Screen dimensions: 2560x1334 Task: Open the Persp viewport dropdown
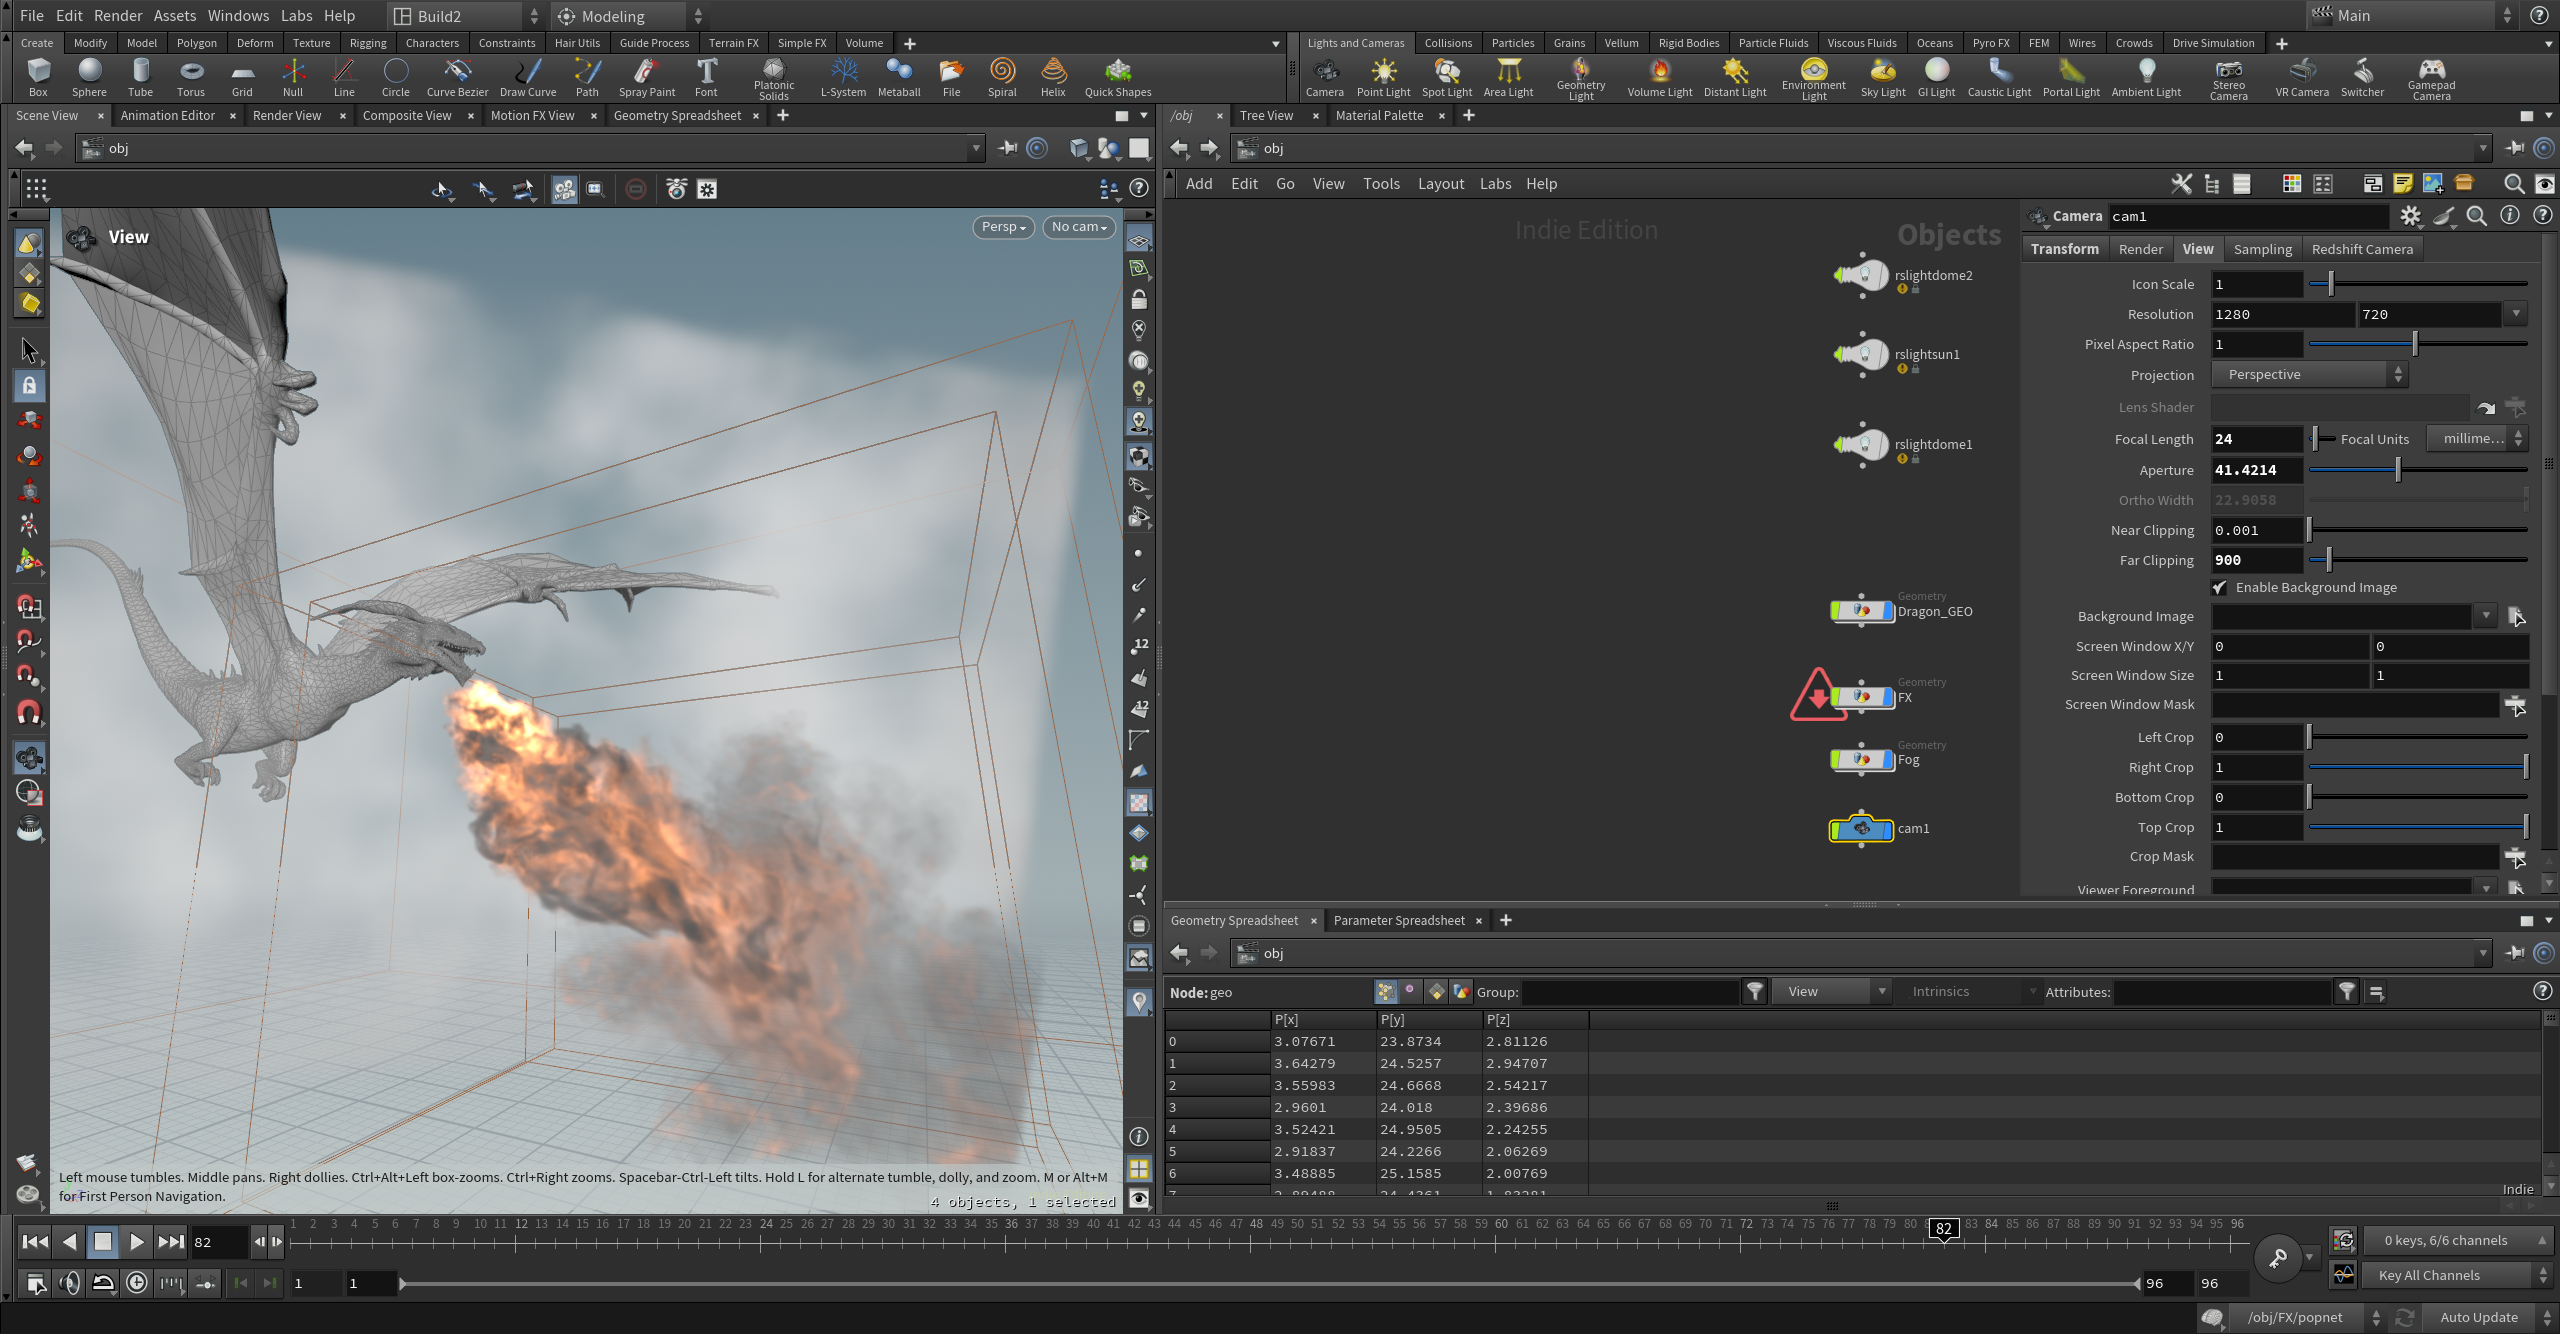coord(1003,227)
